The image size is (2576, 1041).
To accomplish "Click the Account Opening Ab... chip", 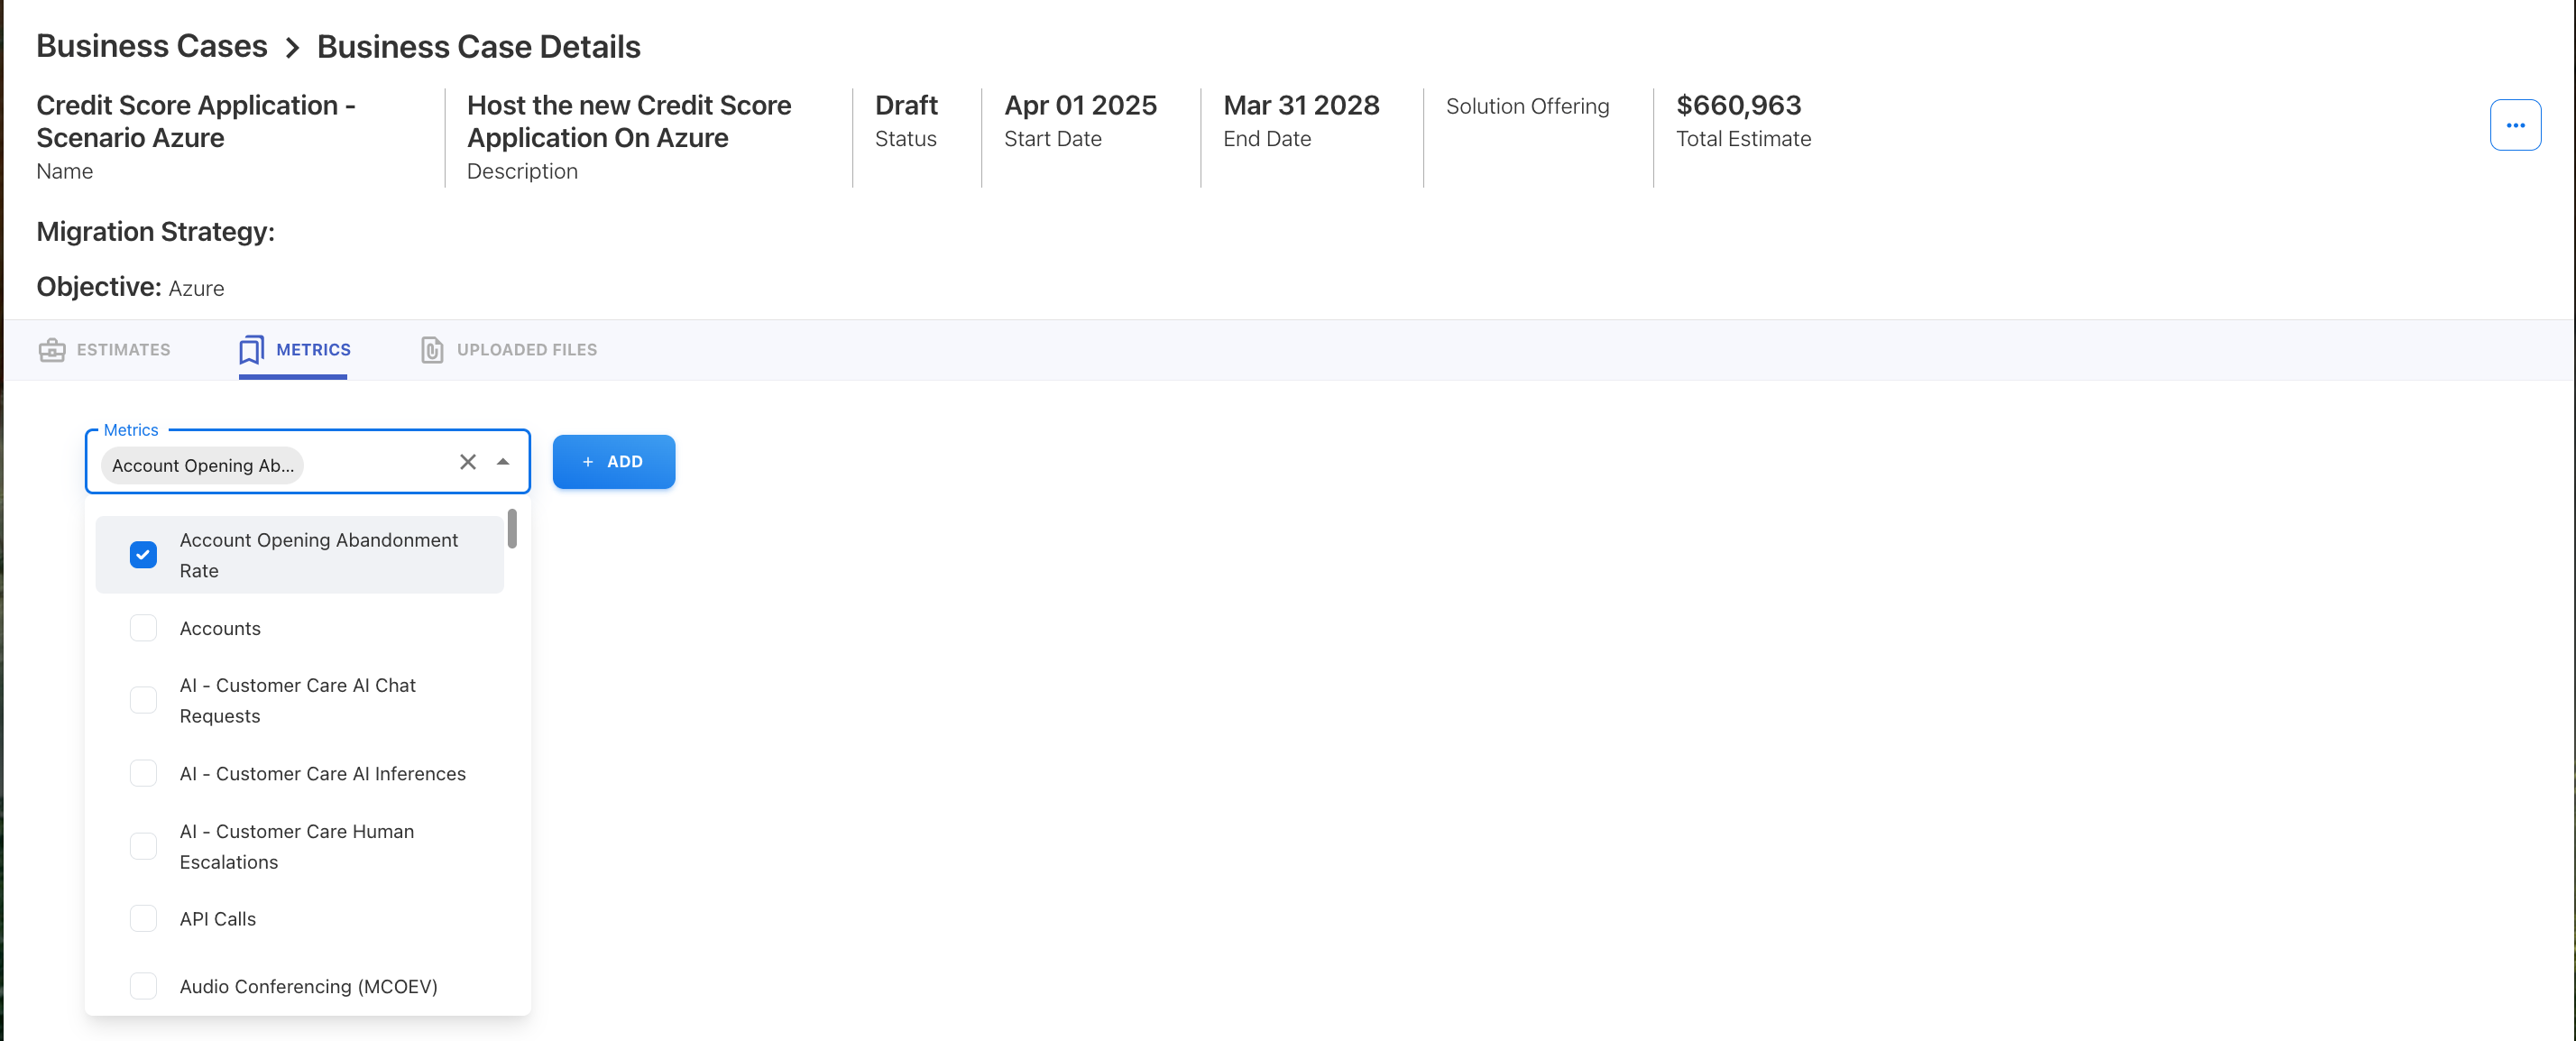I will (203, 465).
